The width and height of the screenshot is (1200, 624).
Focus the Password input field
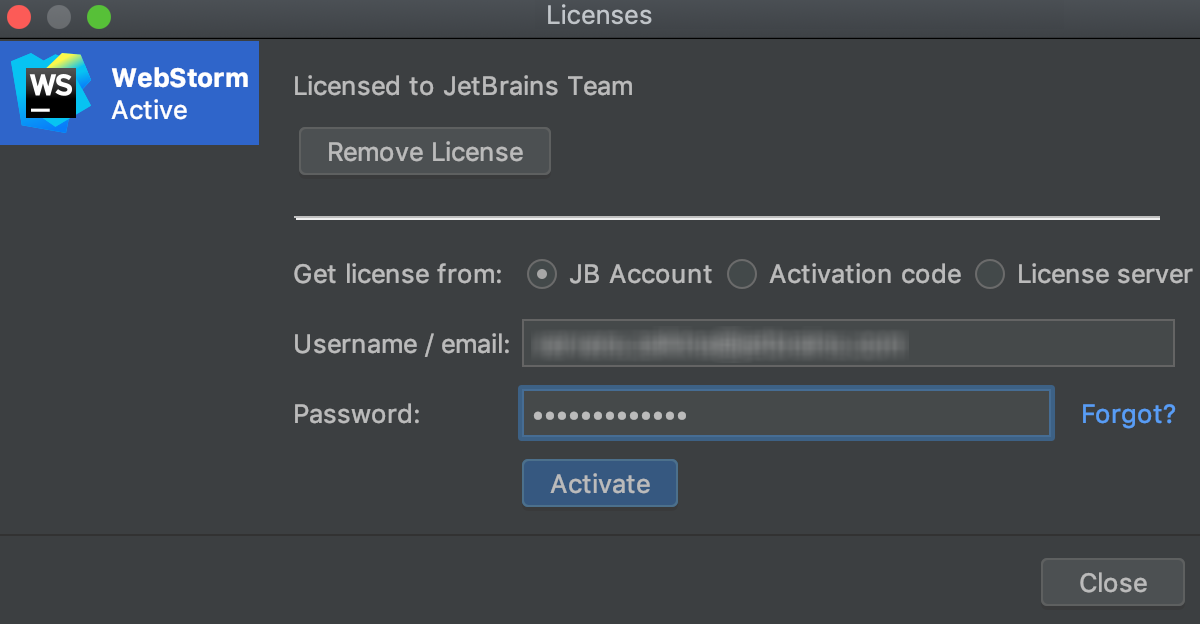click(786, 414)
